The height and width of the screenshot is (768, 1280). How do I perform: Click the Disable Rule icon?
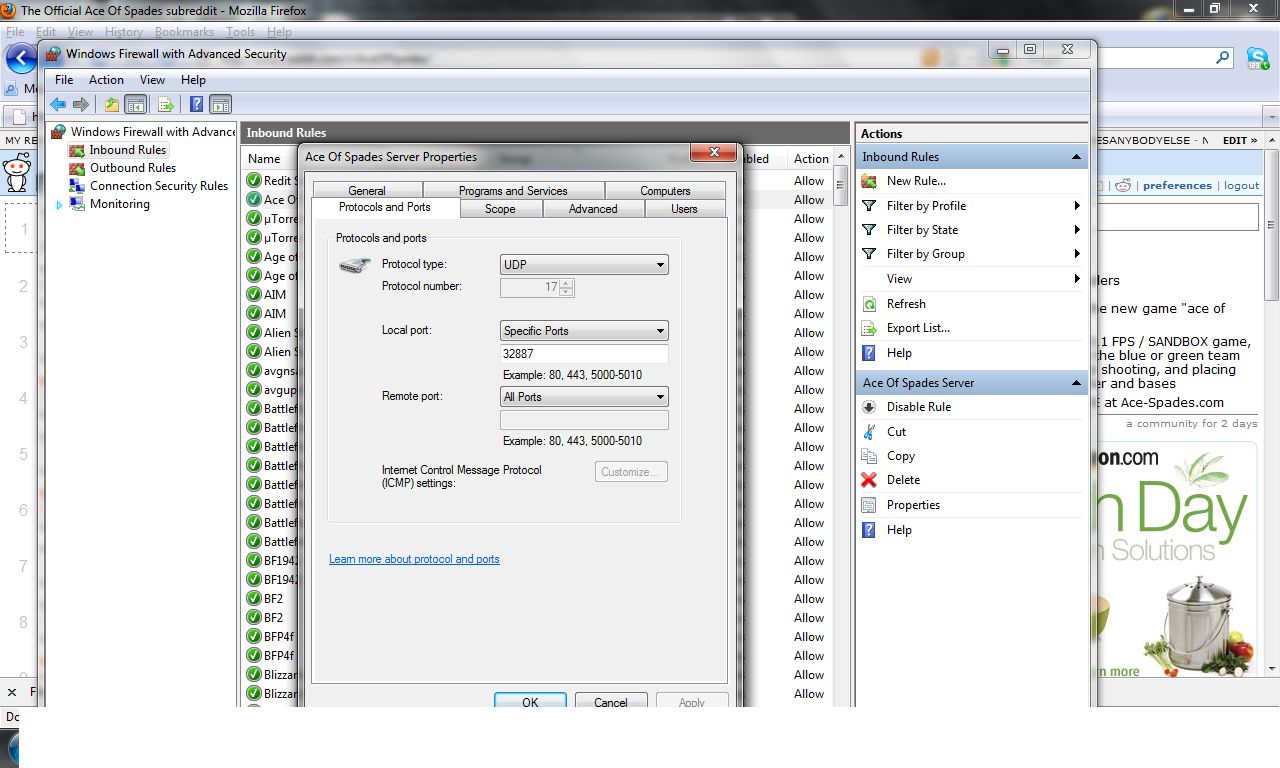(869, 407)
